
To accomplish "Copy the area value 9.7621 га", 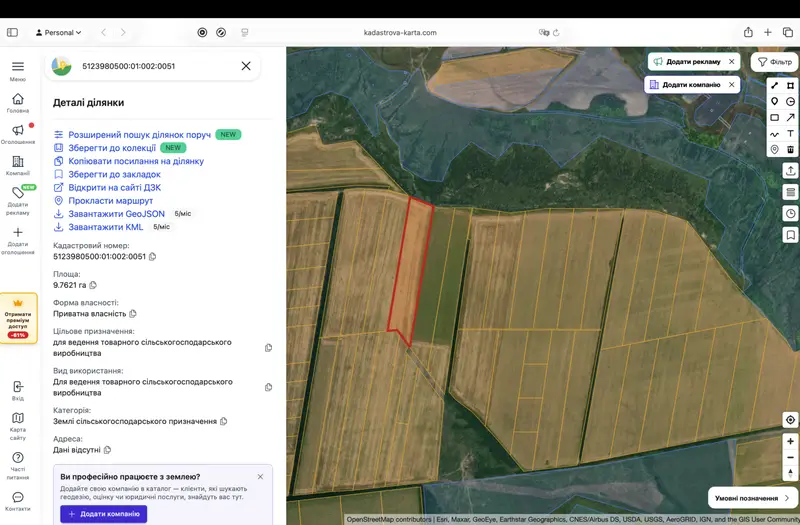I will pos(93,285).
